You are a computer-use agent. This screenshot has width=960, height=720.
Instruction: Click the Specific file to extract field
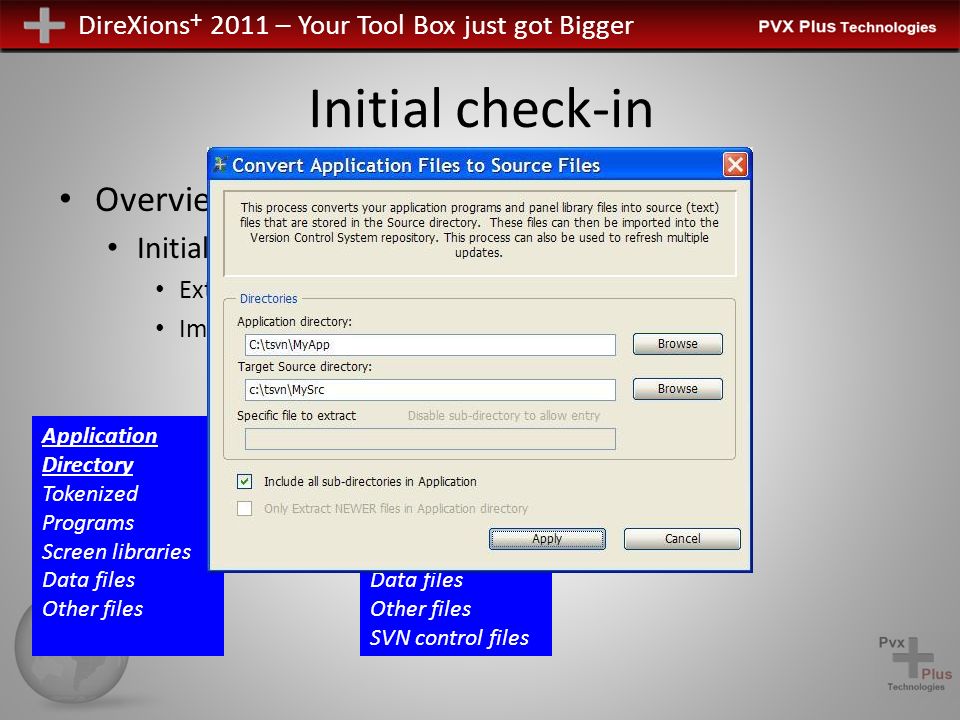tap(430, 439)
